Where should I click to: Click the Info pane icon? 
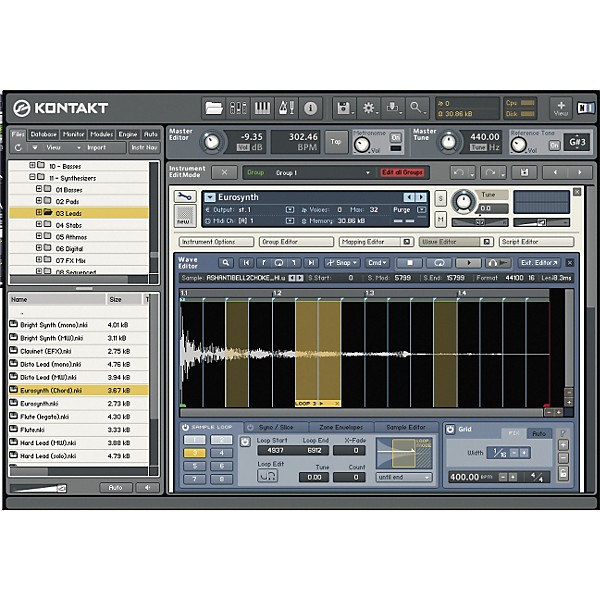[310, 108]
